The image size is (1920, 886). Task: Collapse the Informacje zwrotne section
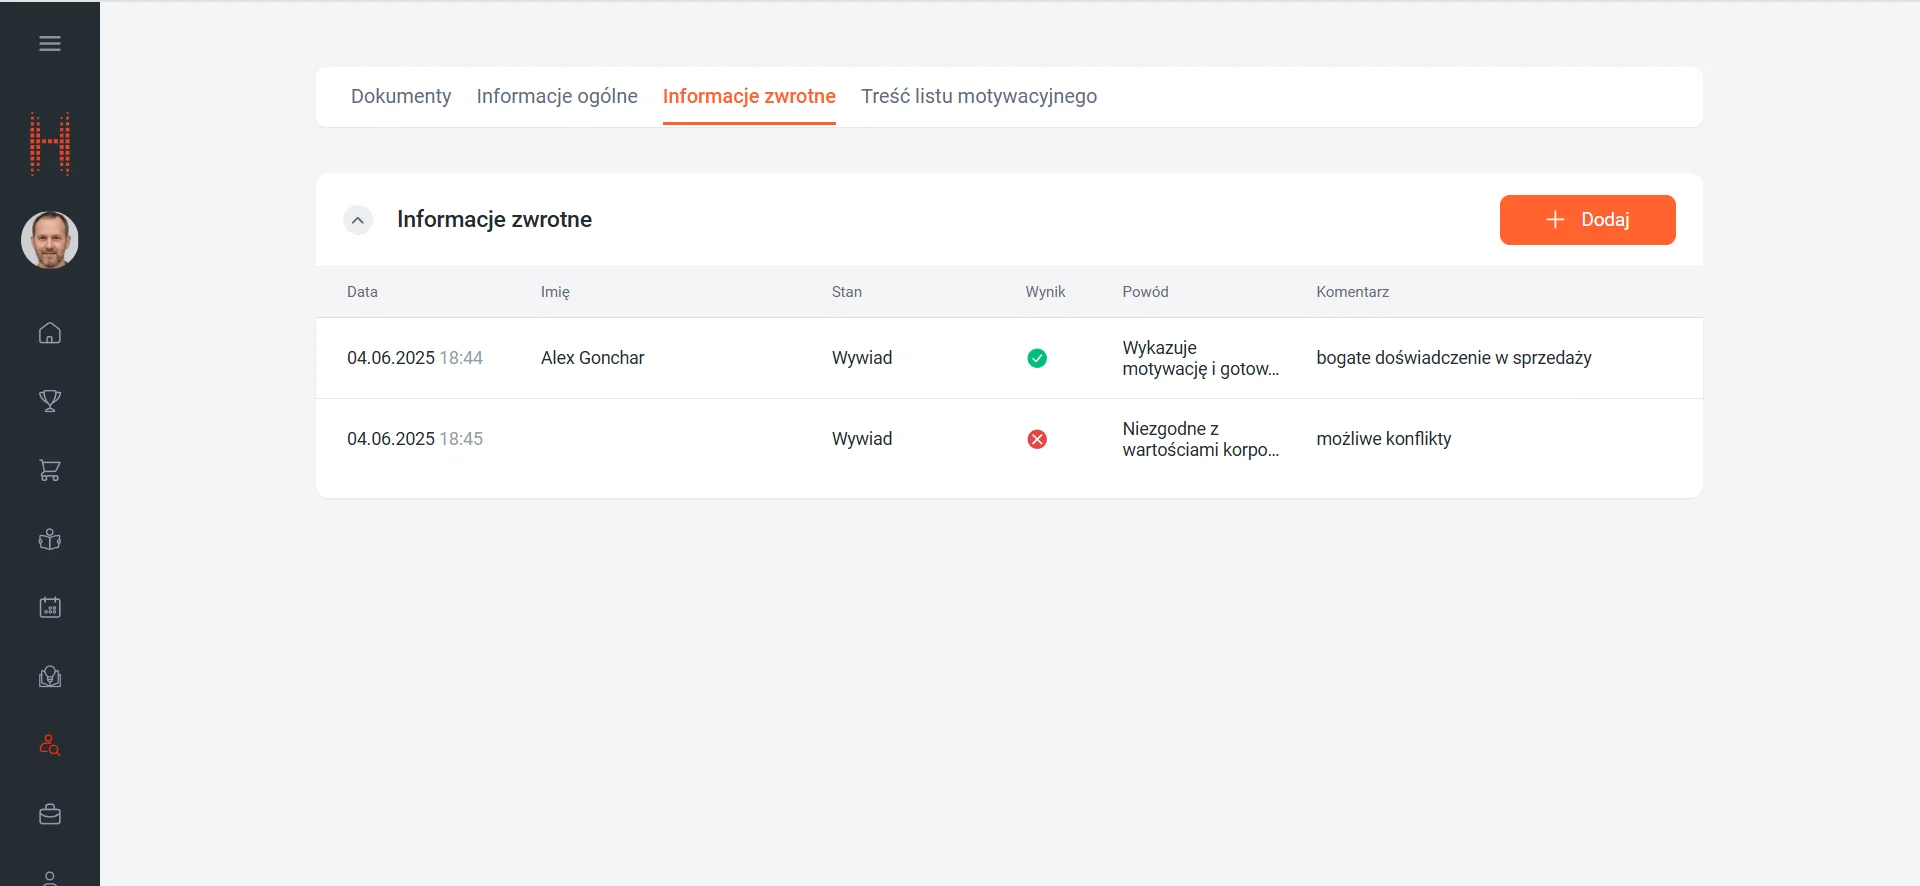click(x=358, y=220)
